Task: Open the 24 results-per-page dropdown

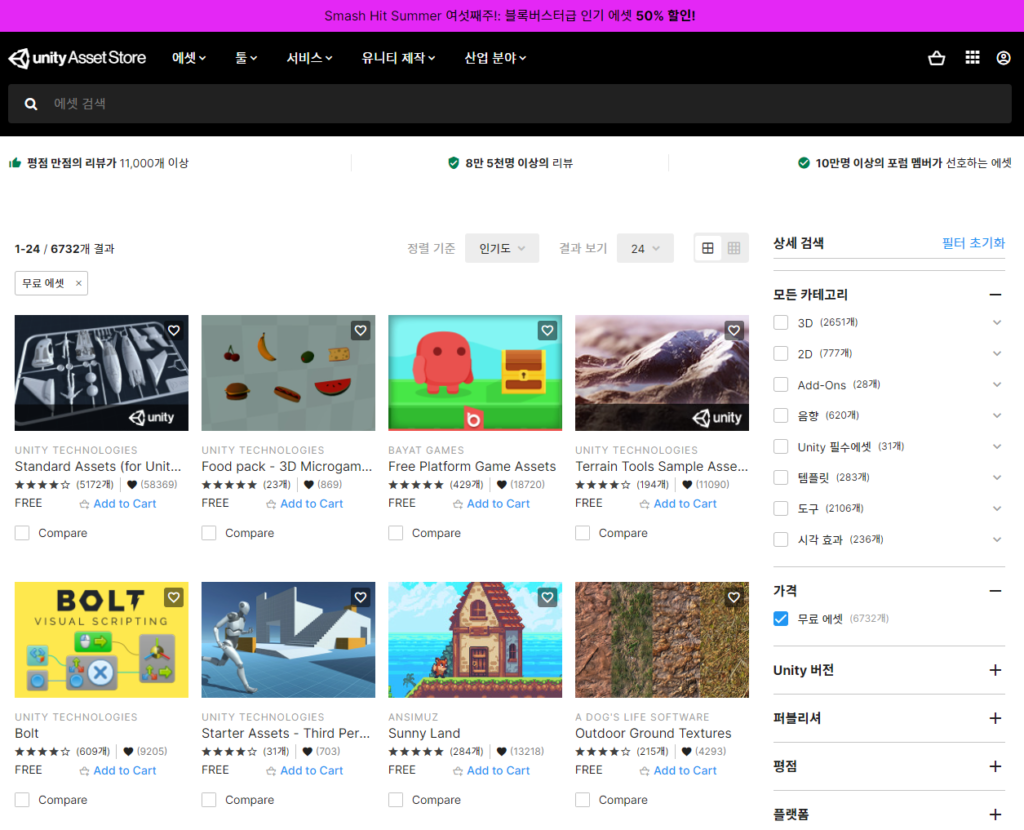Action: point(645,248)
